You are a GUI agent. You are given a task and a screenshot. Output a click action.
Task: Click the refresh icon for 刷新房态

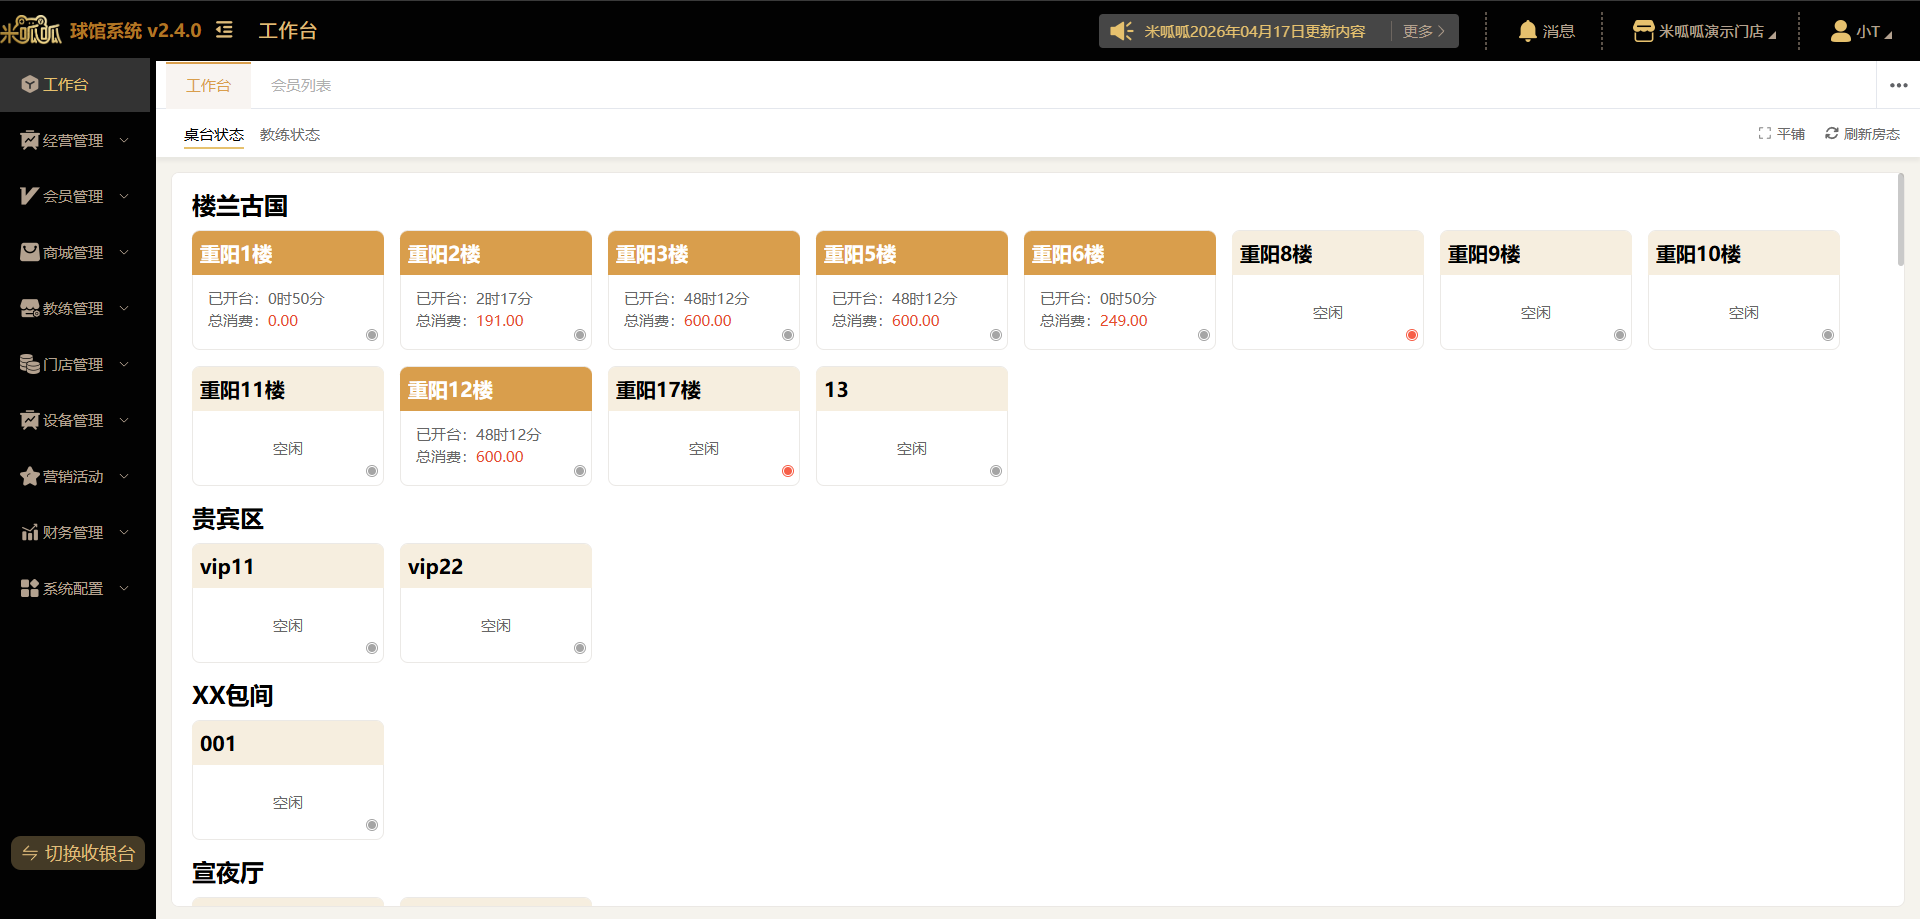coord(1832,133)
